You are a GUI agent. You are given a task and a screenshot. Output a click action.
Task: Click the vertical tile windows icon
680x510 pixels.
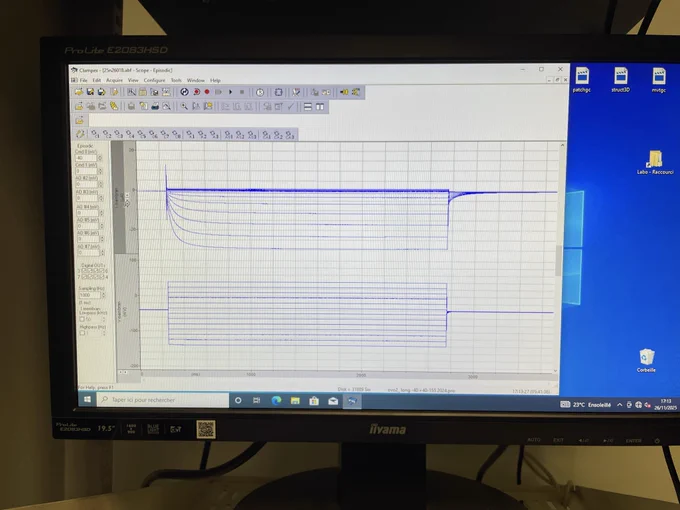320,107
